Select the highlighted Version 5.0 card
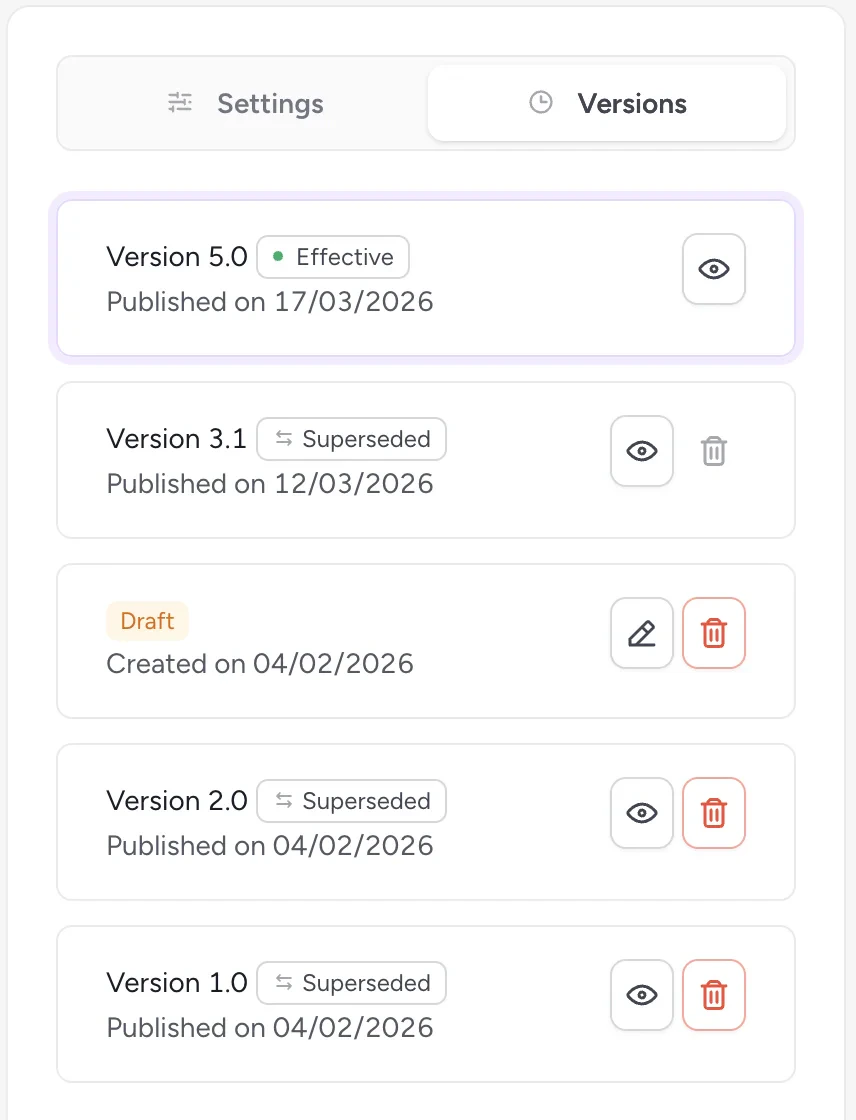 tap(425, 278)
